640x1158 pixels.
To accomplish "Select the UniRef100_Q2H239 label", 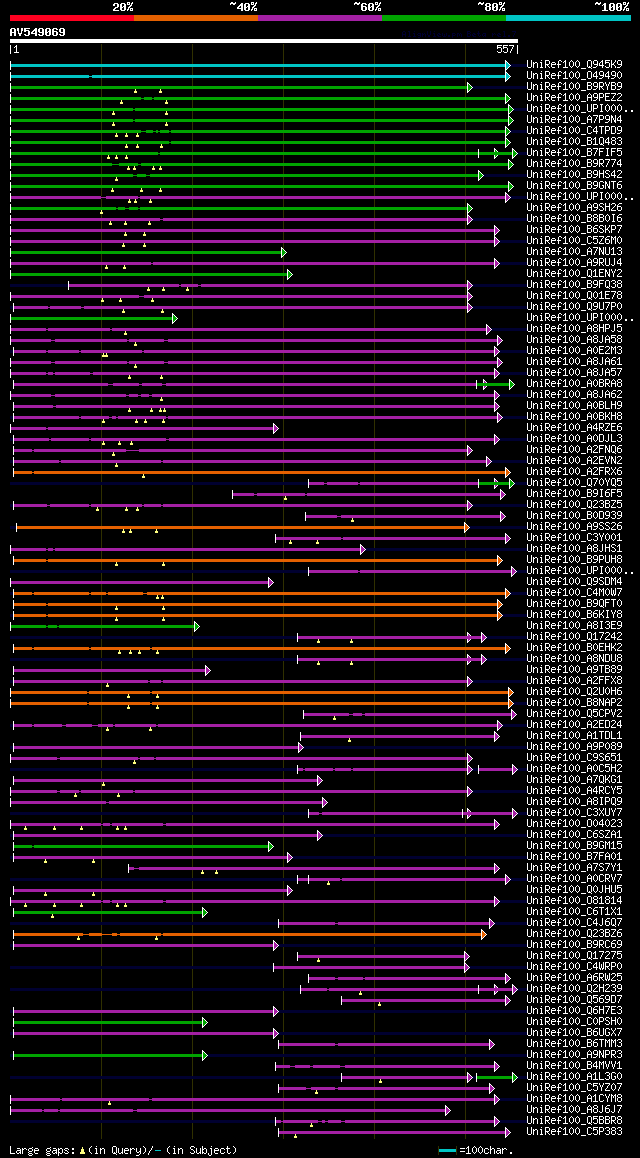I will [574, 989].
